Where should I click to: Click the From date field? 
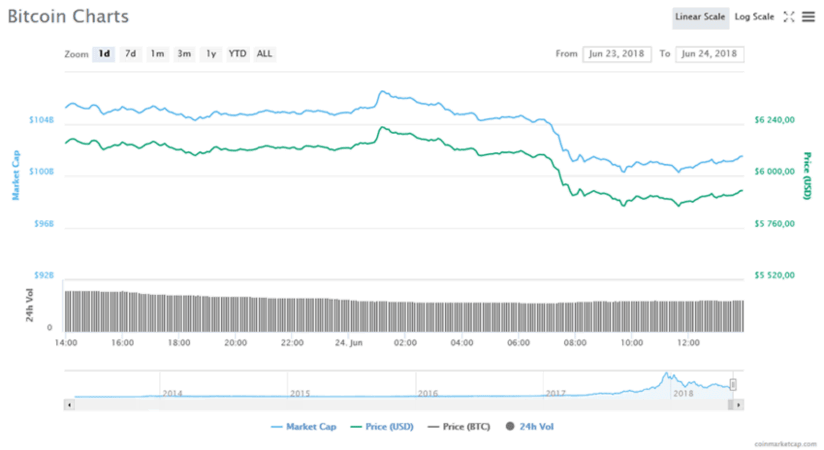tap(616, 54)
